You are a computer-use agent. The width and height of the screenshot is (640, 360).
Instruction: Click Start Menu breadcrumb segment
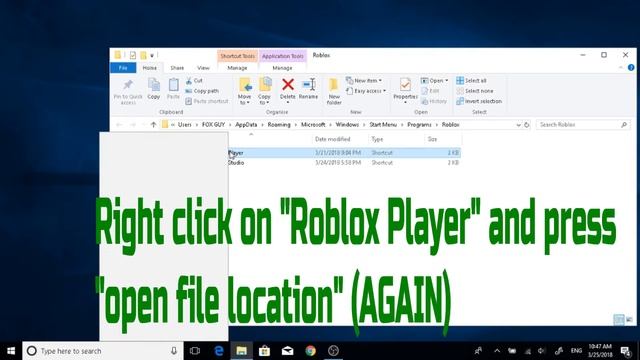tap(383, 125)
